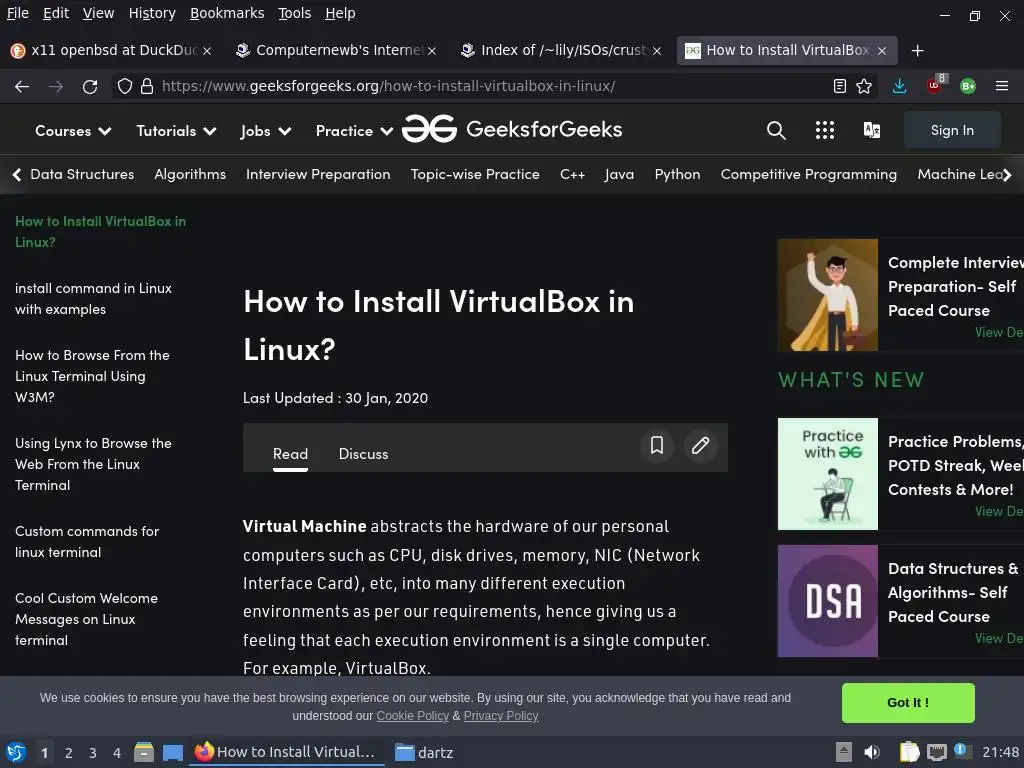Open the Firefox hamburger menu

pos(1002,86)
